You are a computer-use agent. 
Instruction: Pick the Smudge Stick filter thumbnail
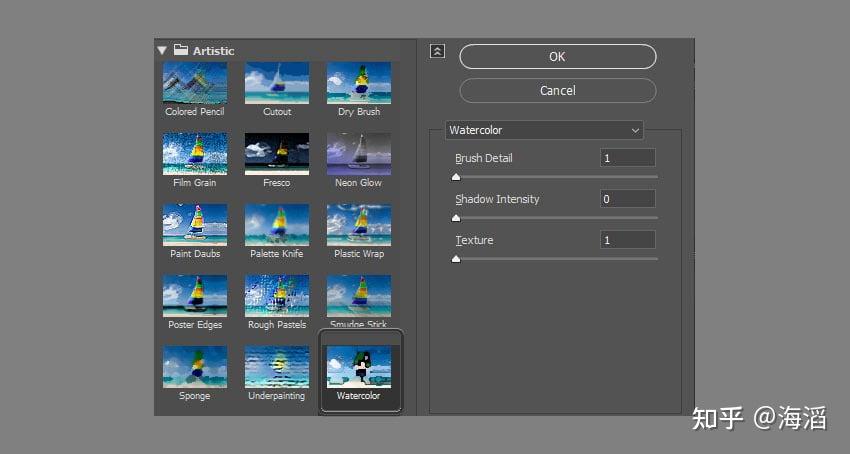pos(359,296)
